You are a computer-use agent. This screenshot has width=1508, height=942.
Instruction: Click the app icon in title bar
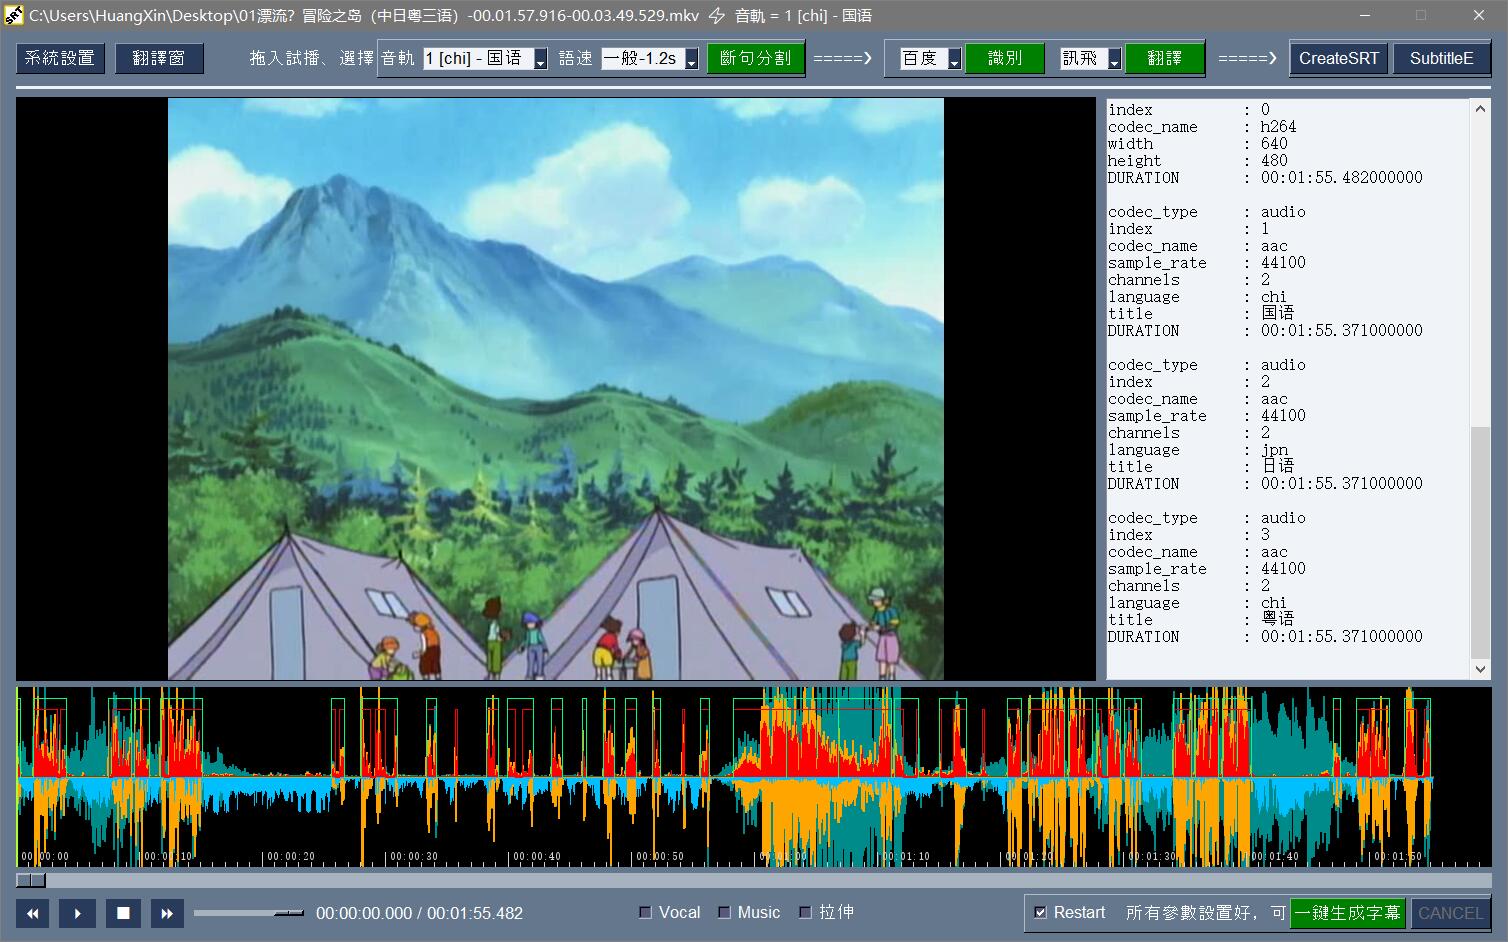13,15
